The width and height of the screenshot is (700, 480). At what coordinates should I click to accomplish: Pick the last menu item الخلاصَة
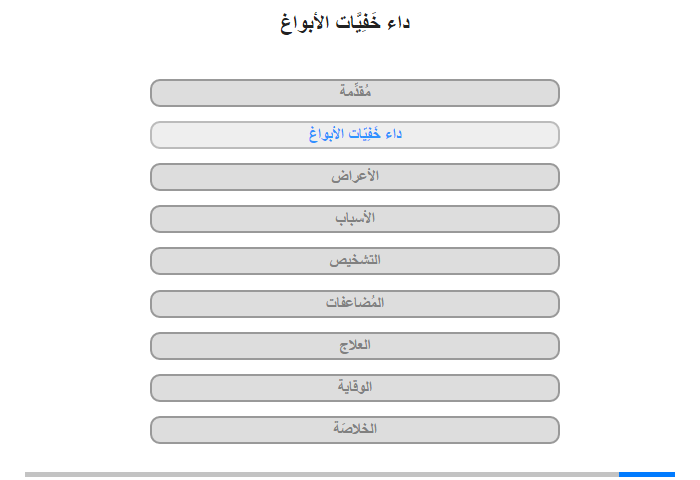click(x=354, y=430)
